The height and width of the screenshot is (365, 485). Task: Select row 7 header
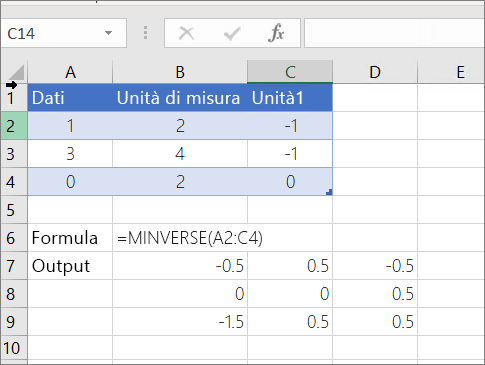pos(14,266)
